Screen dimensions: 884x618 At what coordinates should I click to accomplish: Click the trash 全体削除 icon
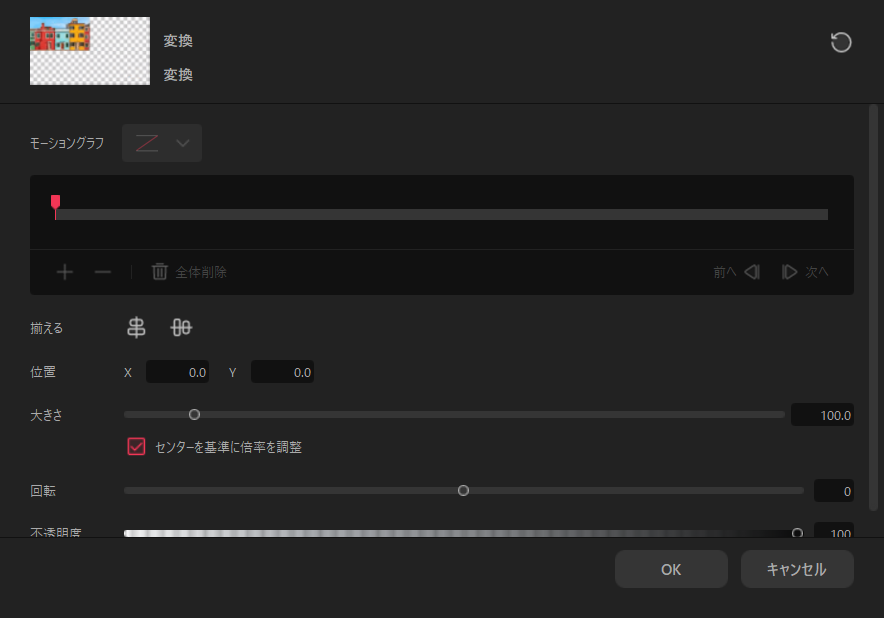(160, 272)
